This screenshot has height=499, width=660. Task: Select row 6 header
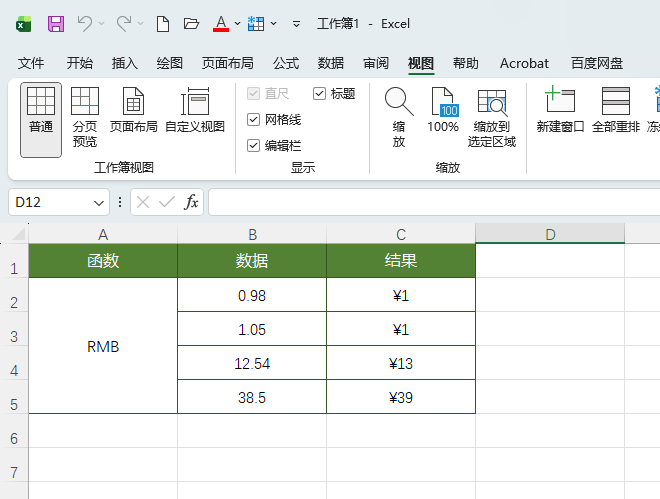pyautogui.click(x=14, y=431)
